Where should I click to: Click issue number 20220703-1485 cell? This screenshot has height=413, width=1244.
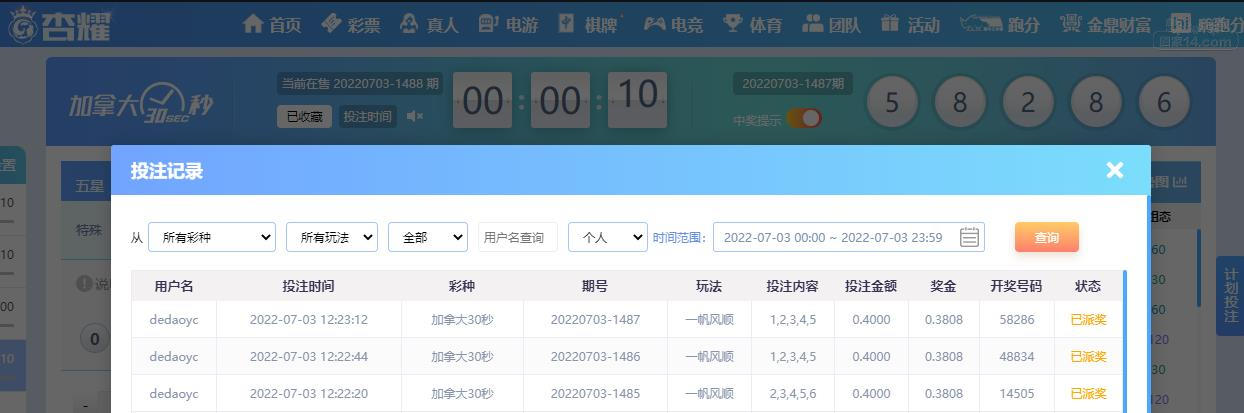click(595, 393)
